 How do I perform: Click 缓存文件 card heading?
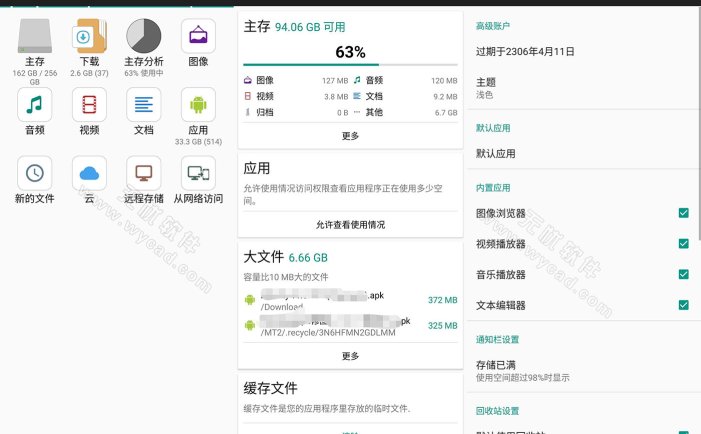270,388
